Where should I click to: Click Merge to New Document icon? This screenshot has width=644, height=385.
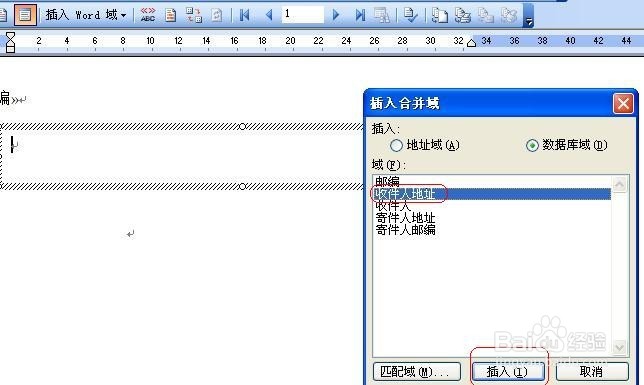(x=439, y=15)
